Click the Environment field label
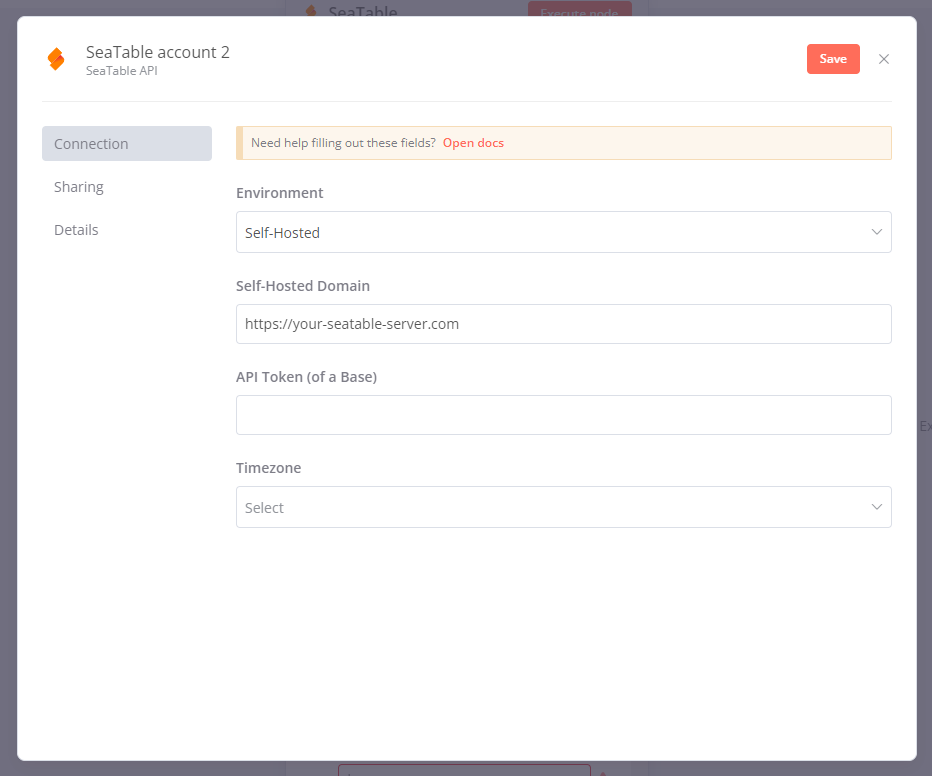The width and height of the screenshot is (932, 776). click(x=279, y=193)
